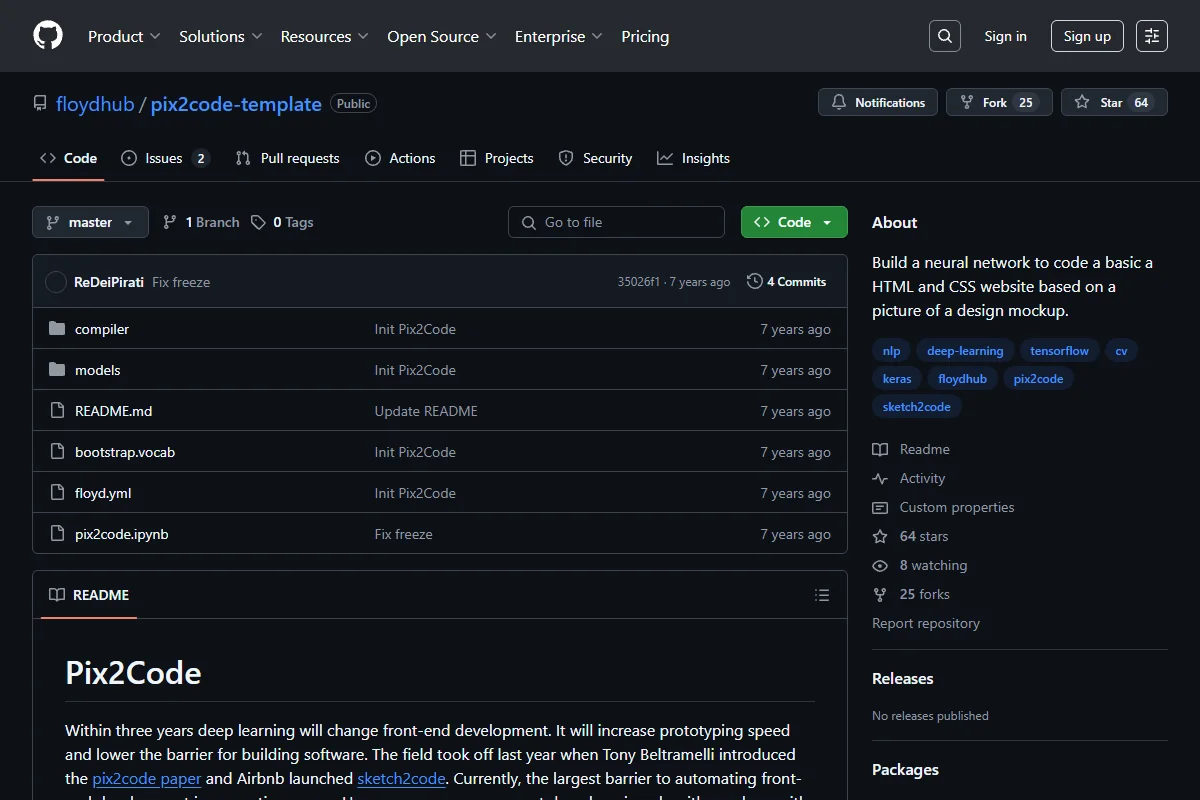Expand the green Code dropdown
Image resolution: width=1200 pixels, height=800 pixels.
(794, 222)
